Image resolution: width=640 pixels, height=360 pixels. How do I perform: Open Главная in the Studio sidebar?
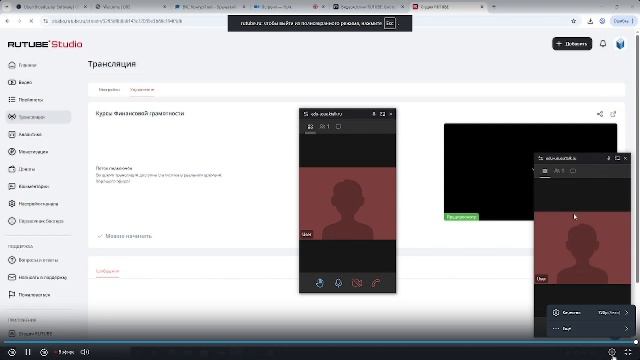pyautogui.click(x=22, y=65)
